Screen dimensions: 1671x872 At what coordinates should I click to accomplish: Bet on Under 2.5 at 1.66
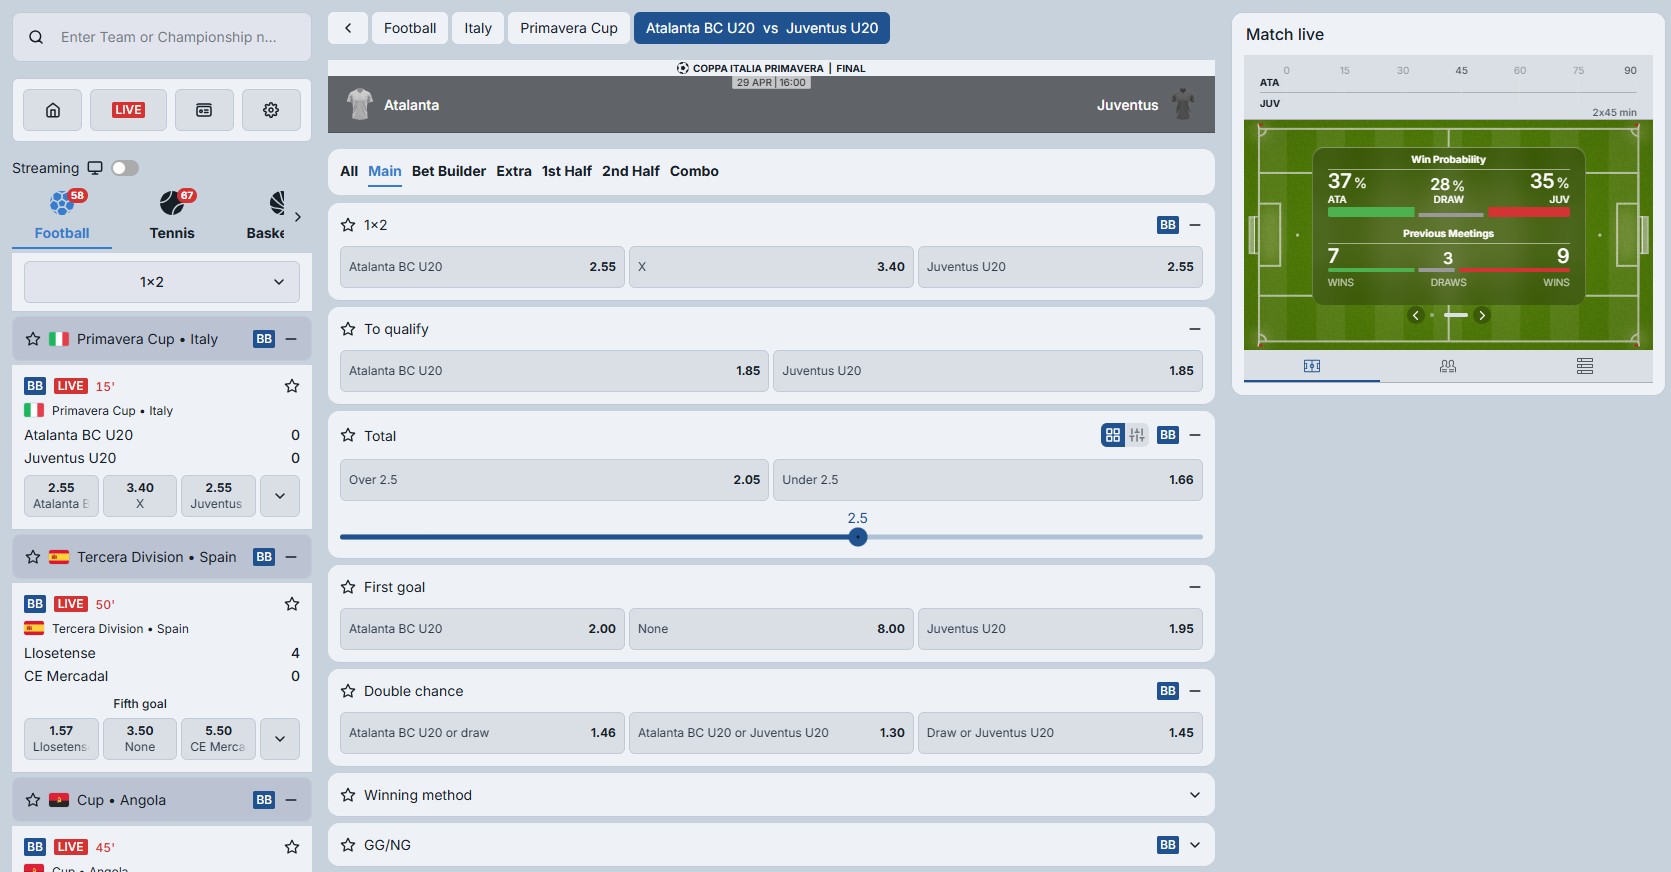click(988, 480)
